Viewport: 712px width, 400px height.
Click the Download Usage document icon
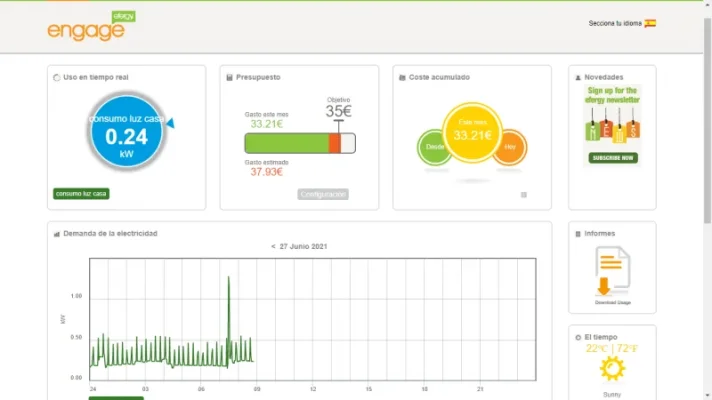[612, 271]
